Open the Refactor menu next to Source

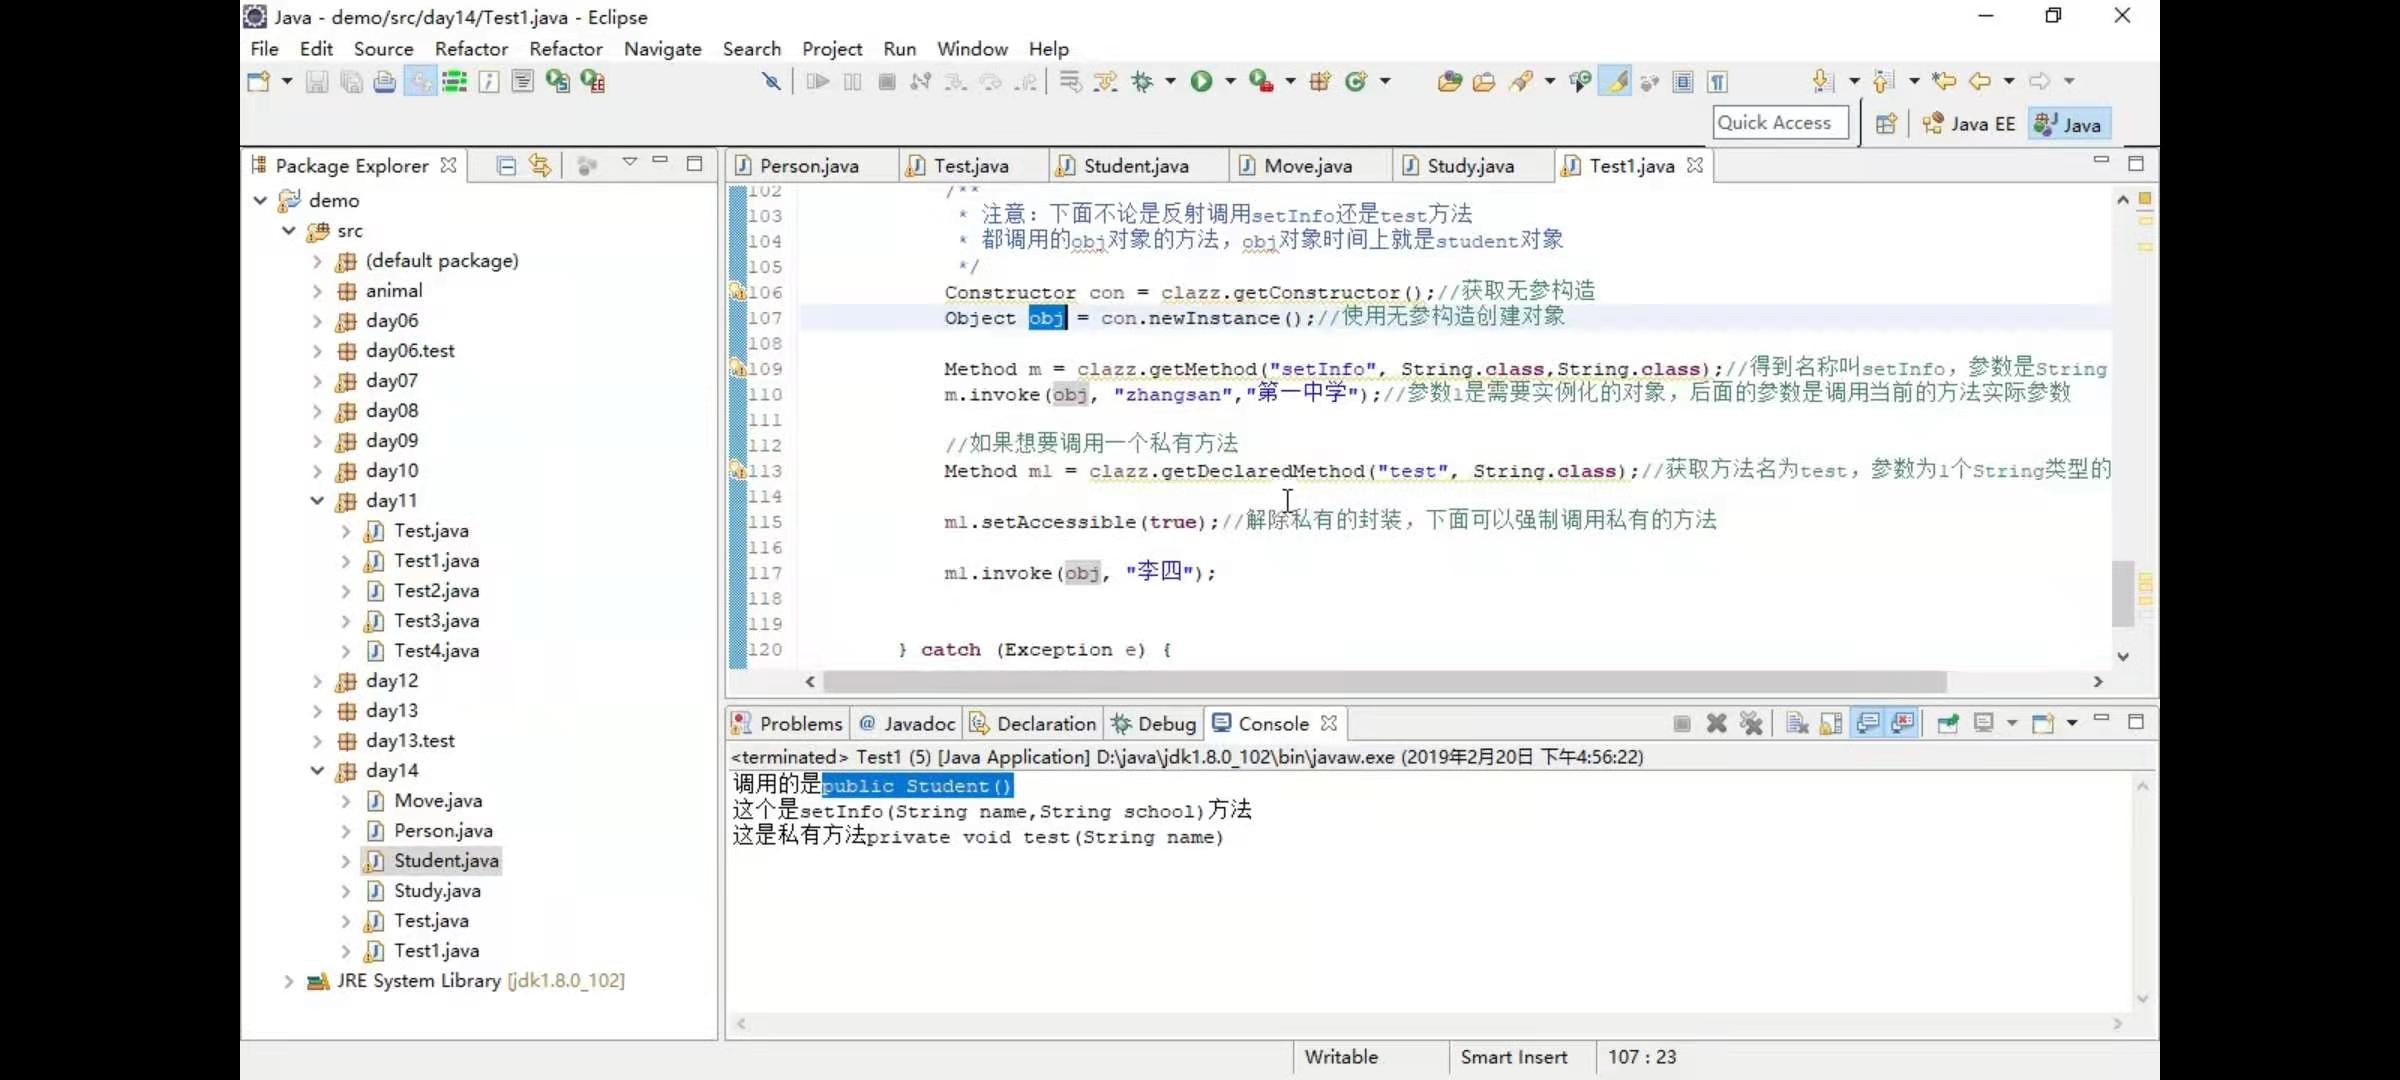[x=471, y=49]
